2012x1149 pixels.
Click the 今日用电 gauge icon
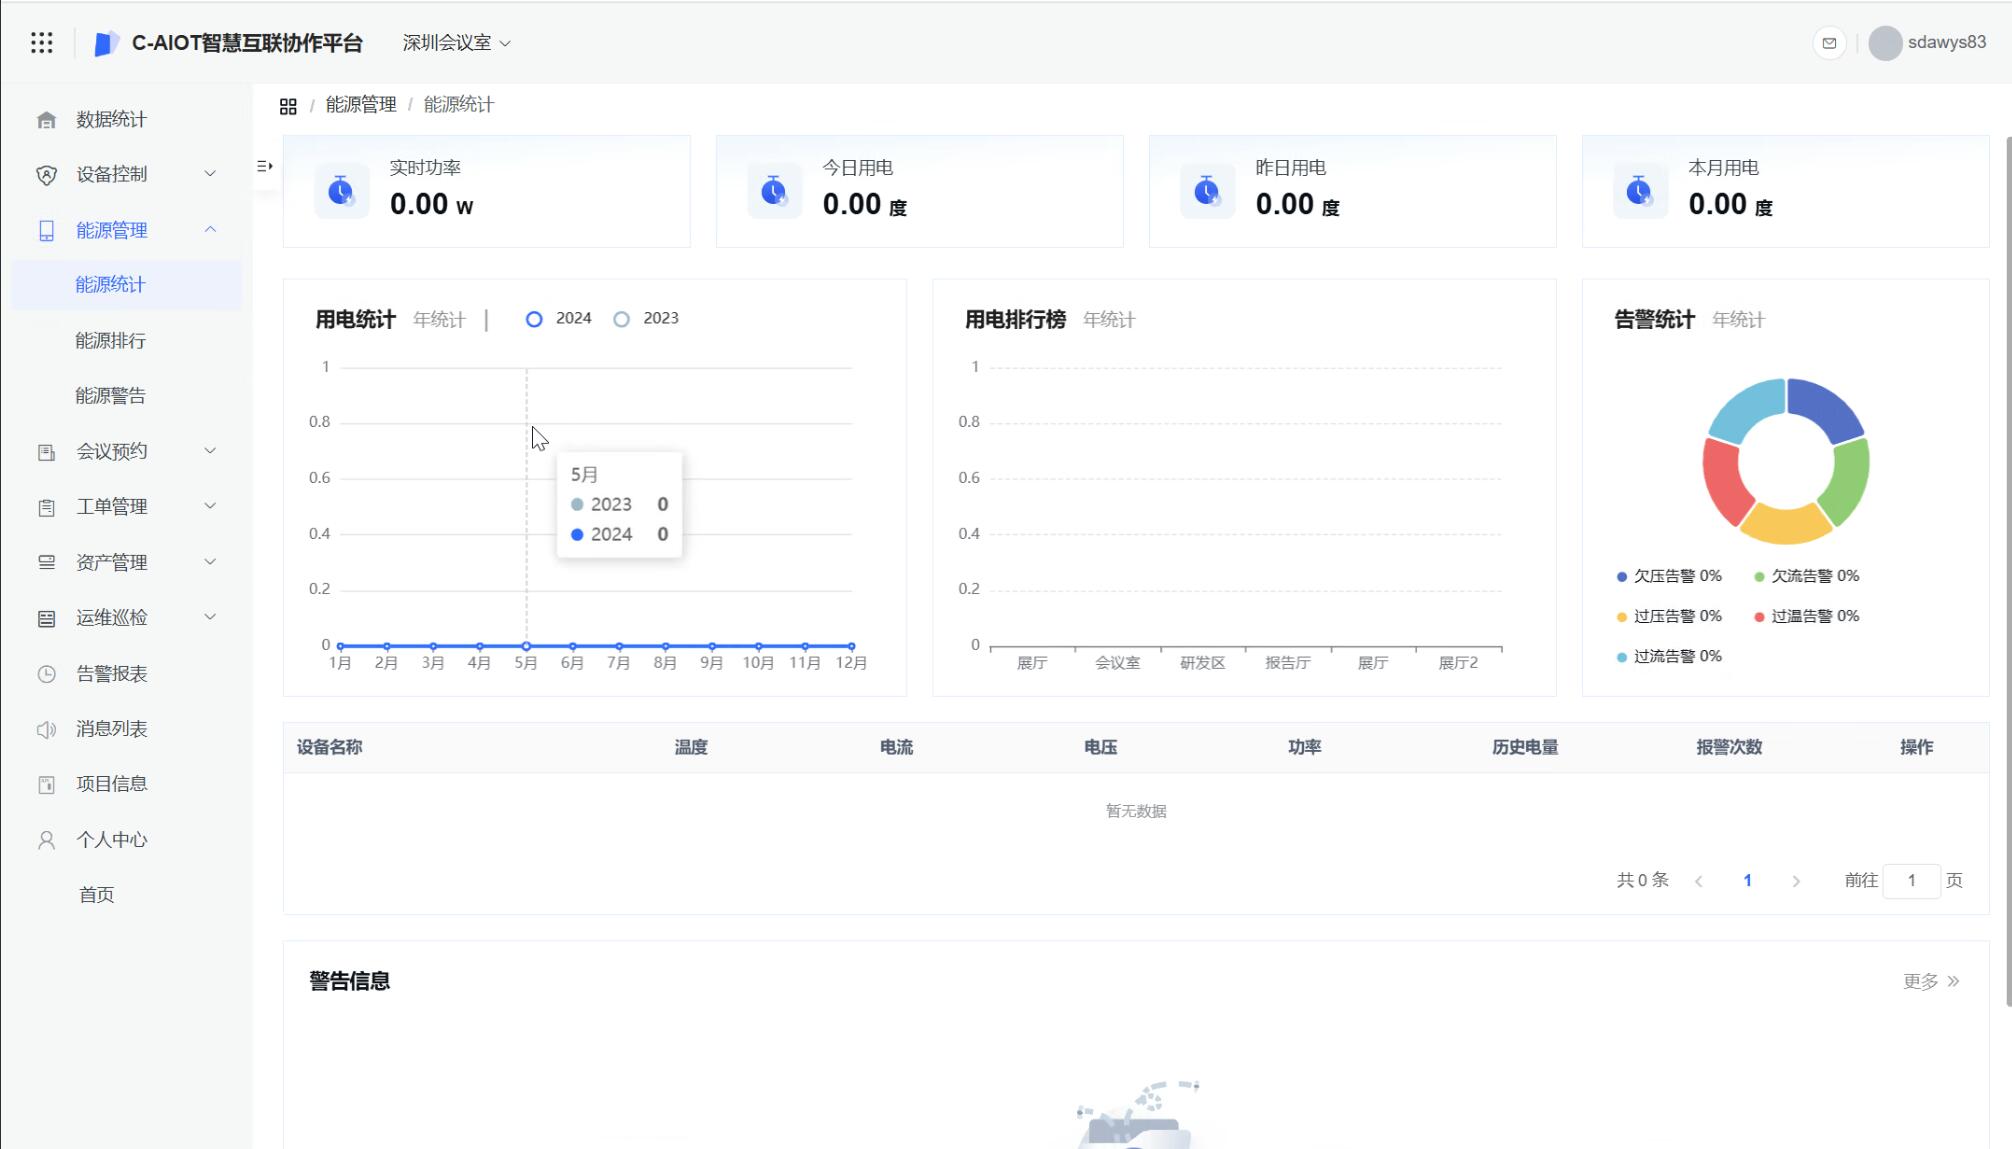(x=774, y=190)
